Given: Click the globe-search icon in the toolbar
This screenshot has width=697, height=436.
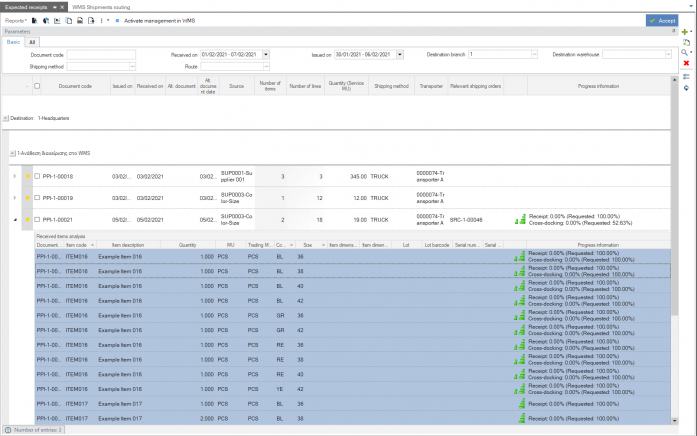Looking at the screenshot, I should tap(46, 21).
